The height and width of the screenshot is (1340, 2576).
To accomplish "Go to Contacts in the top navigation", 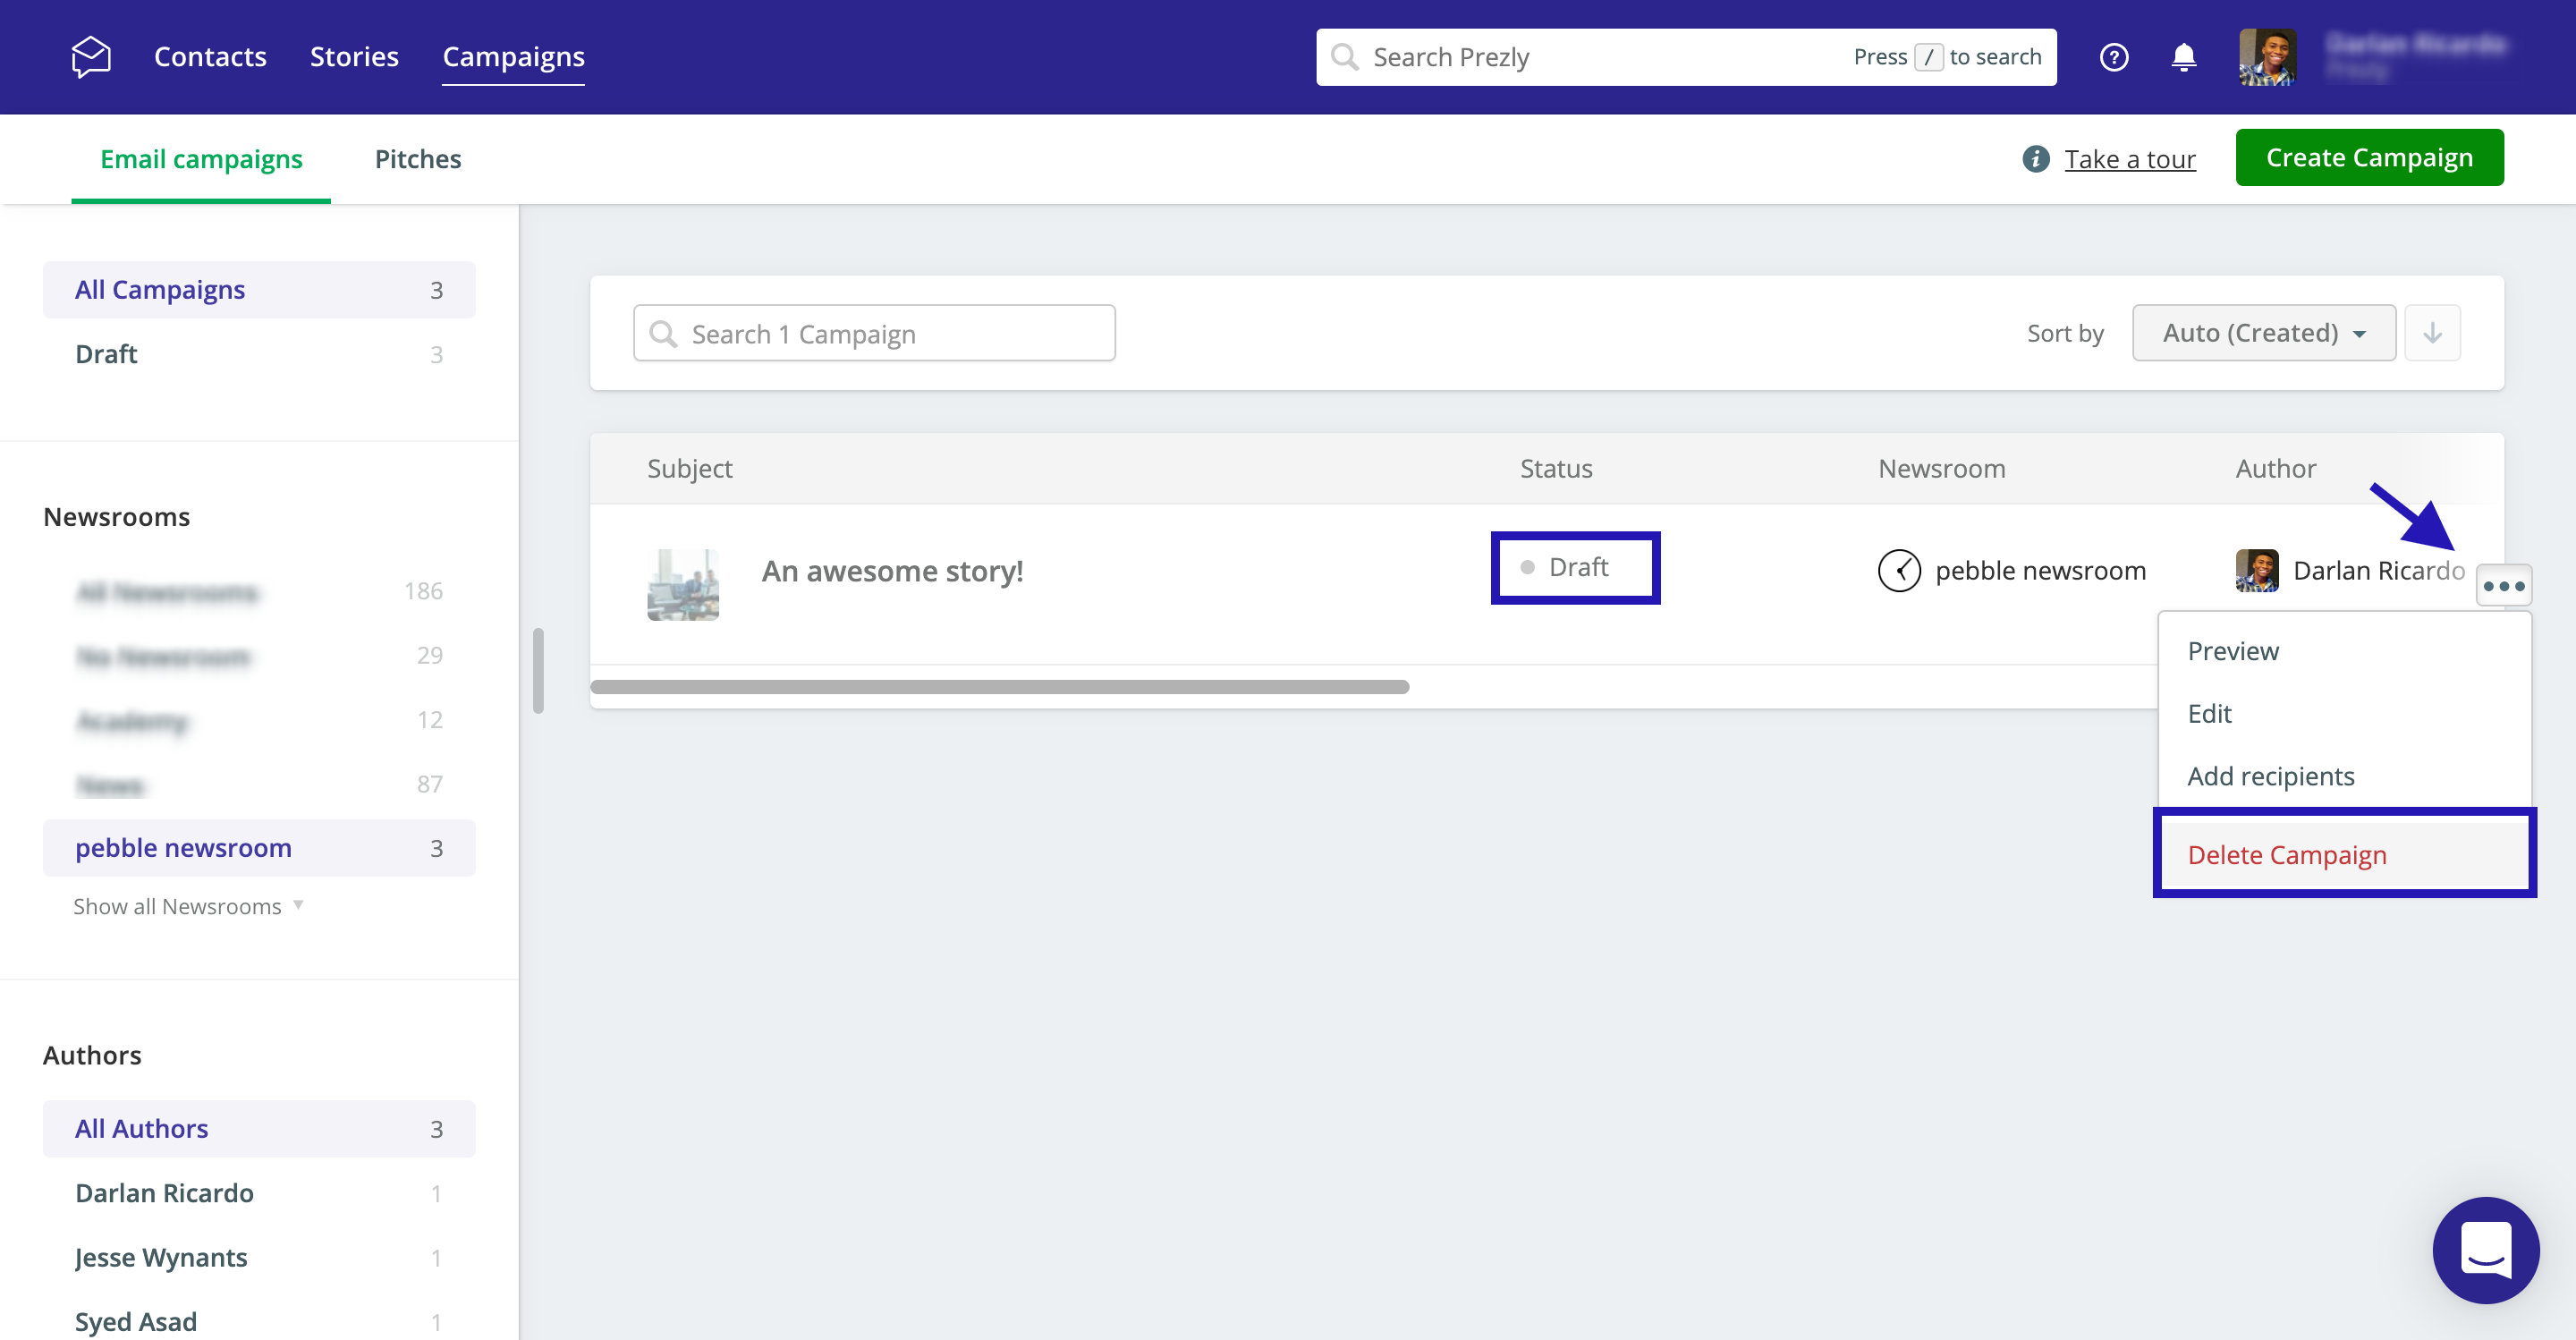I will click(210, 57).
